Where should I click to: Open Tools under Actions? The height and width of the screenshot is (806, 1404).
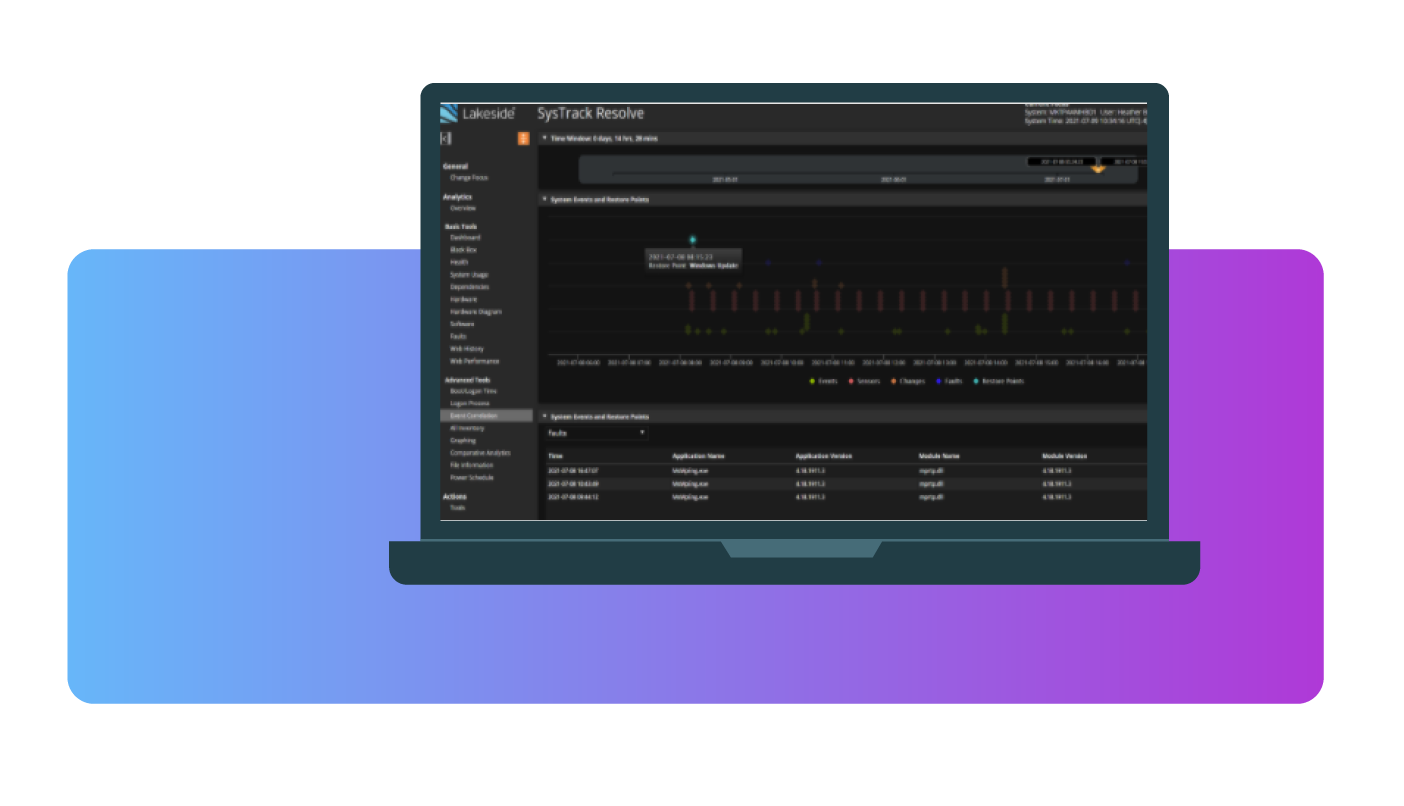pos(458,508)
